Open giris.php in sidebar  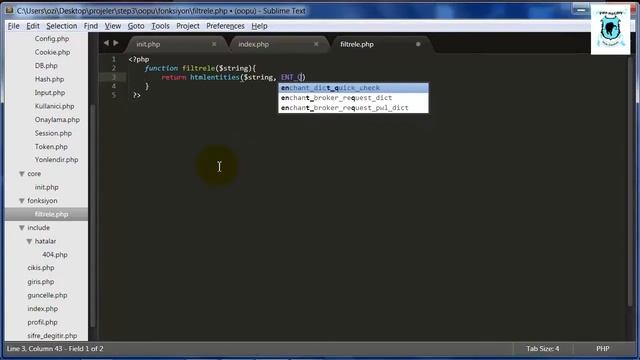40,282
